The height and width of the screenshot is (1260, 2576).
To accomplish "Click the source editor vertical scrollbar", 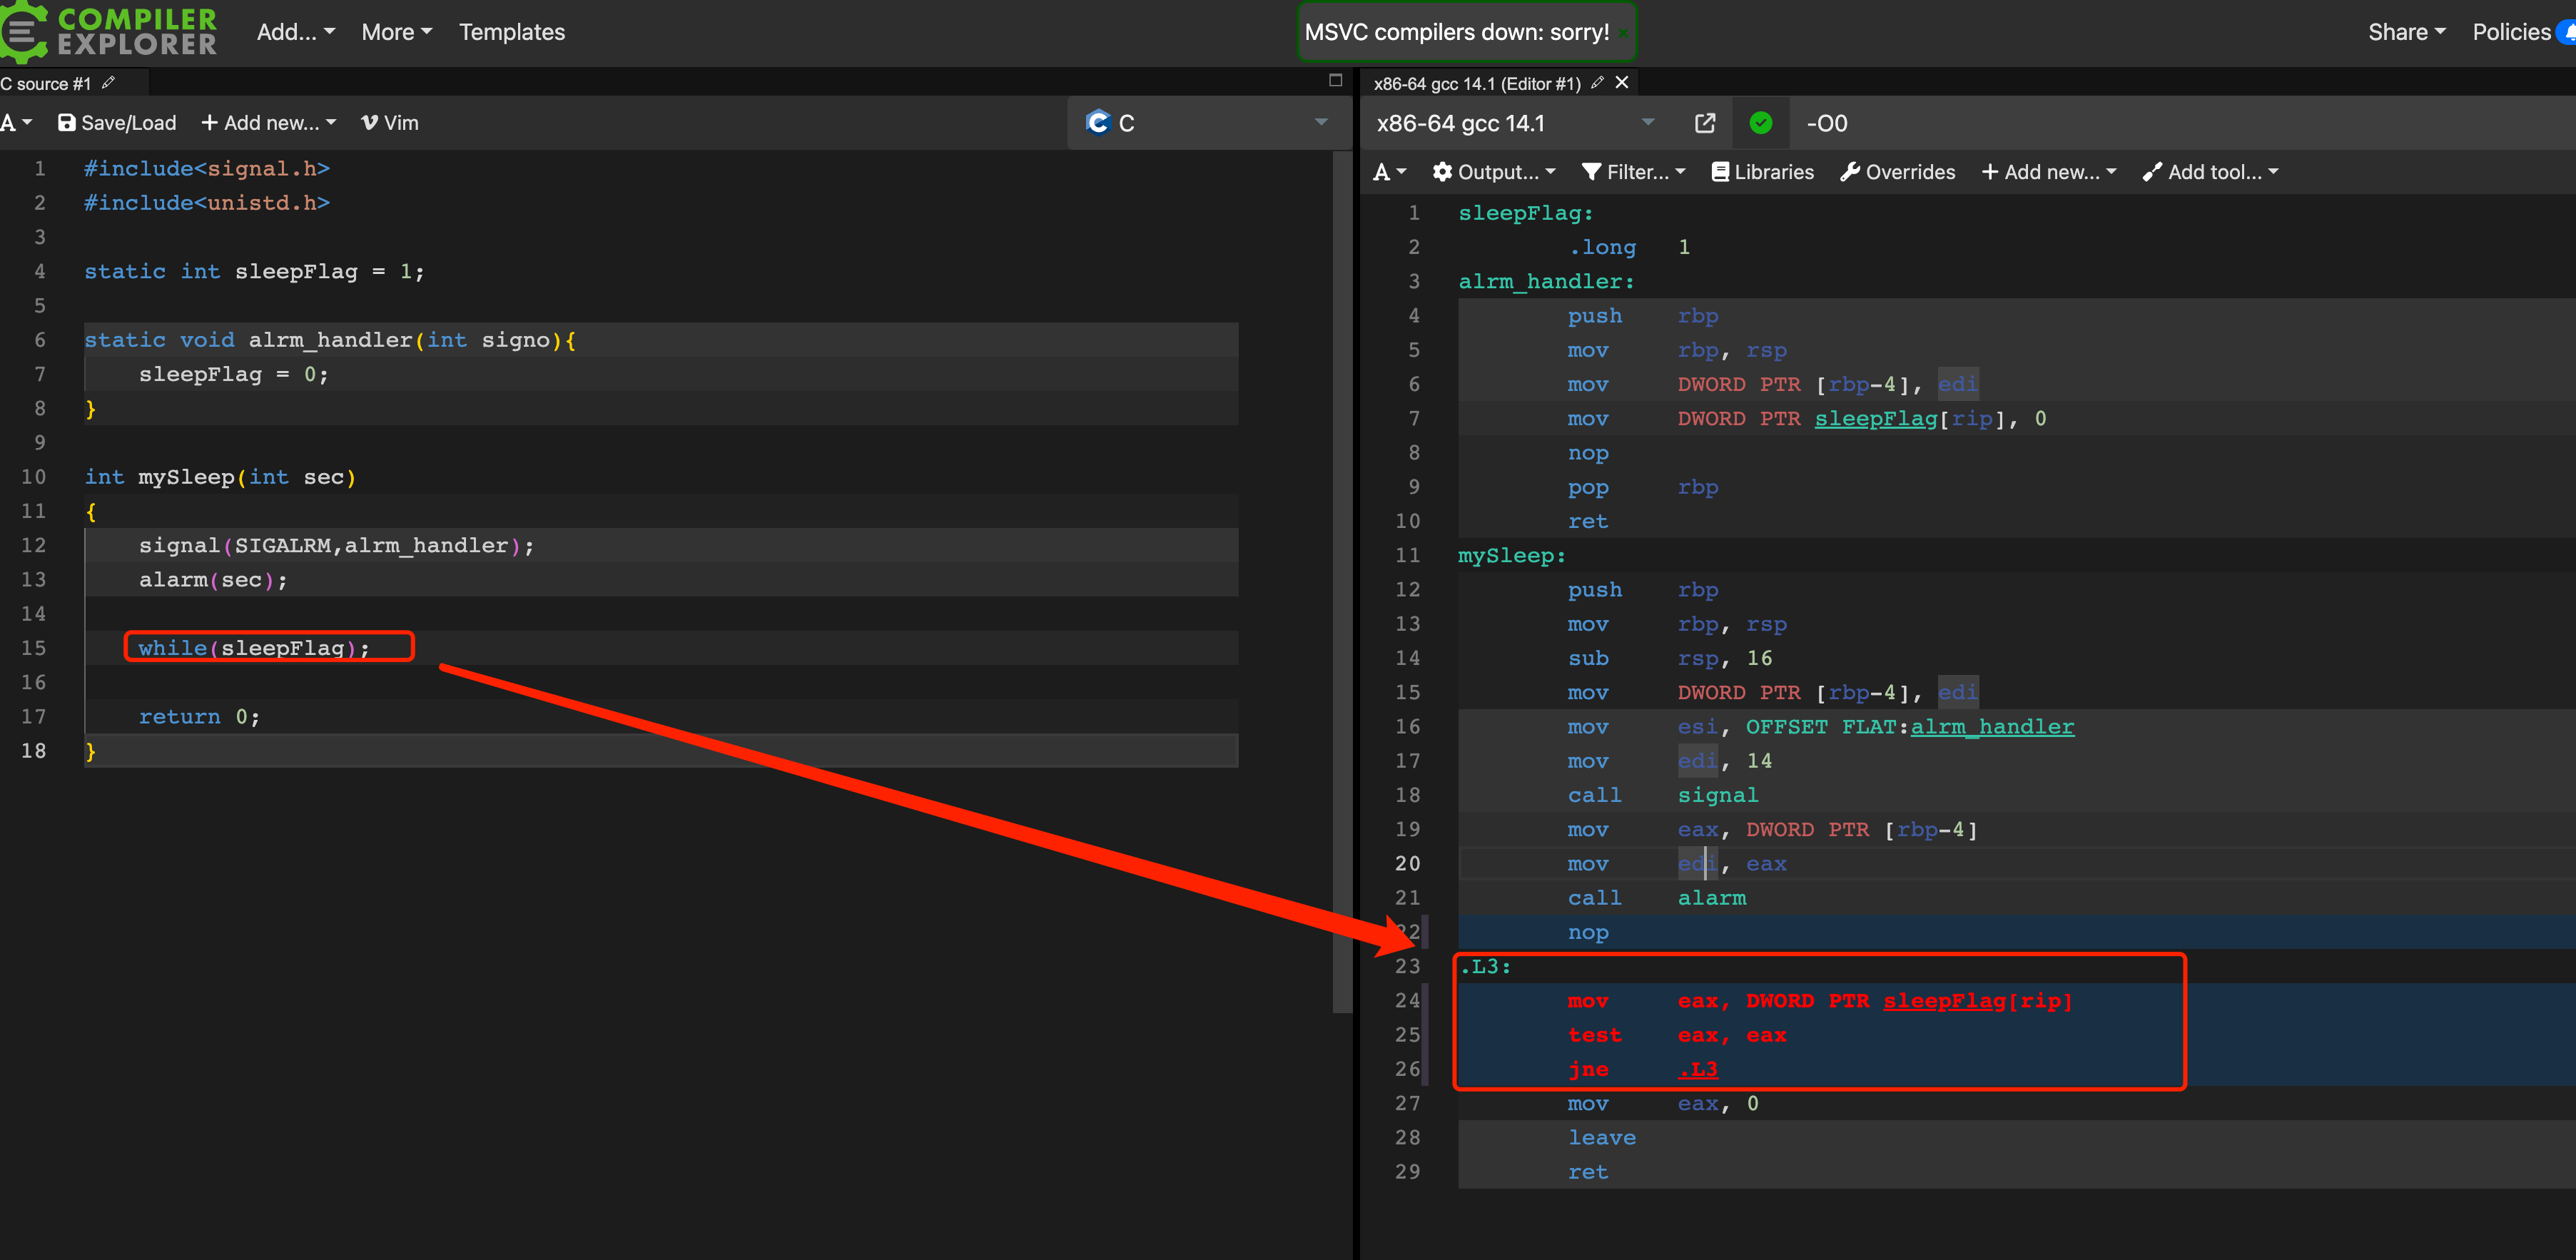I will (x=1342, y=580).
